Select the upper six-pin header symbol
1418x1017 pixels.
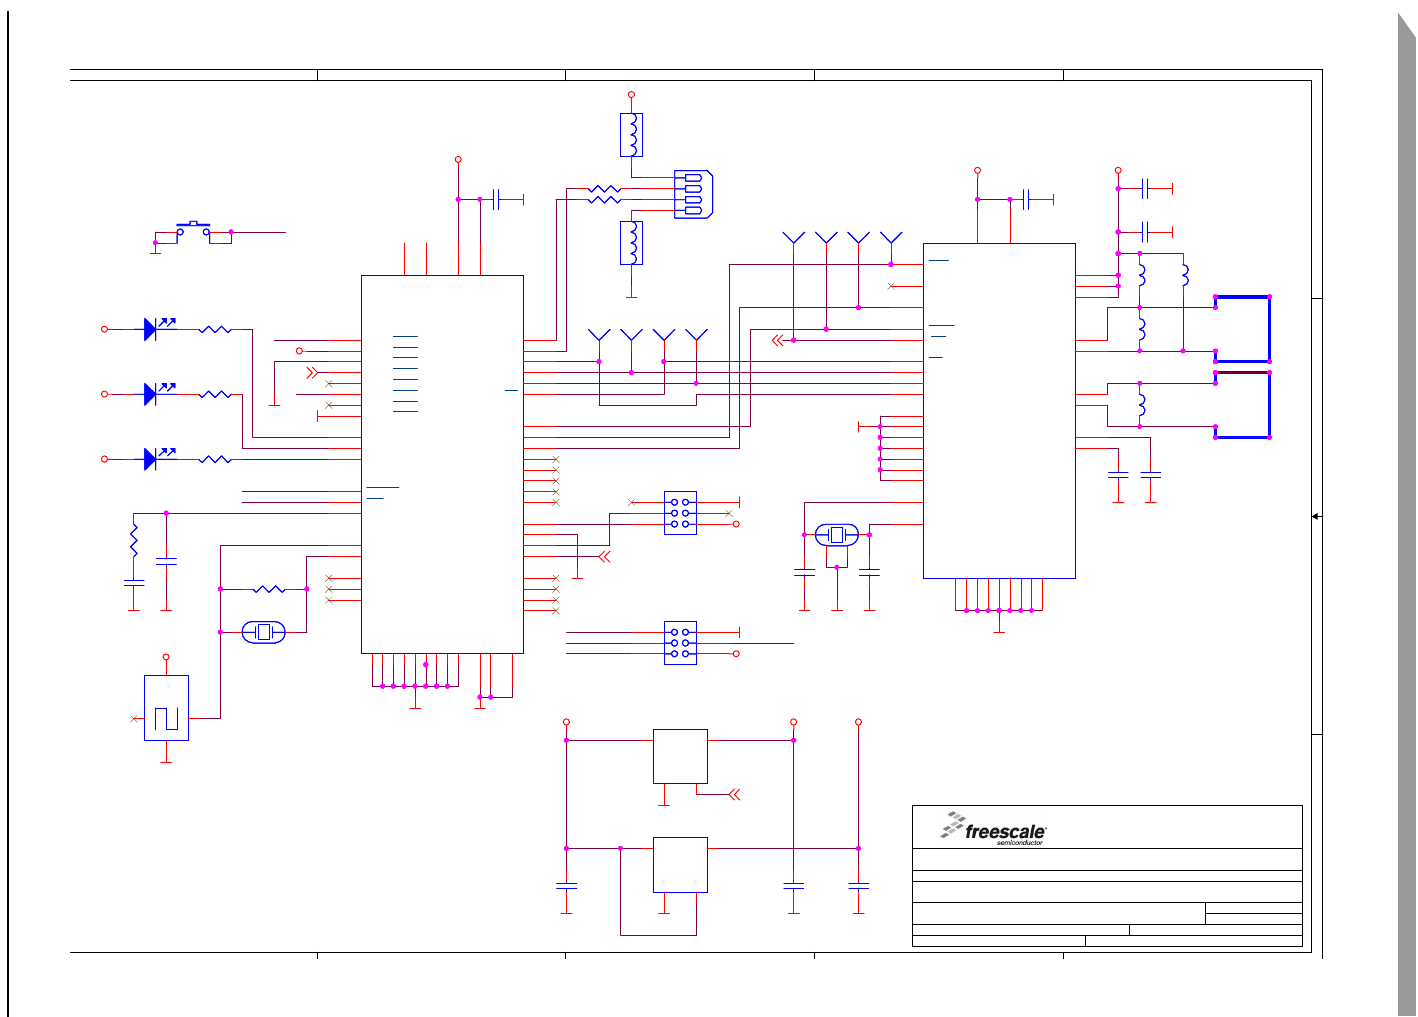(680, 513)
